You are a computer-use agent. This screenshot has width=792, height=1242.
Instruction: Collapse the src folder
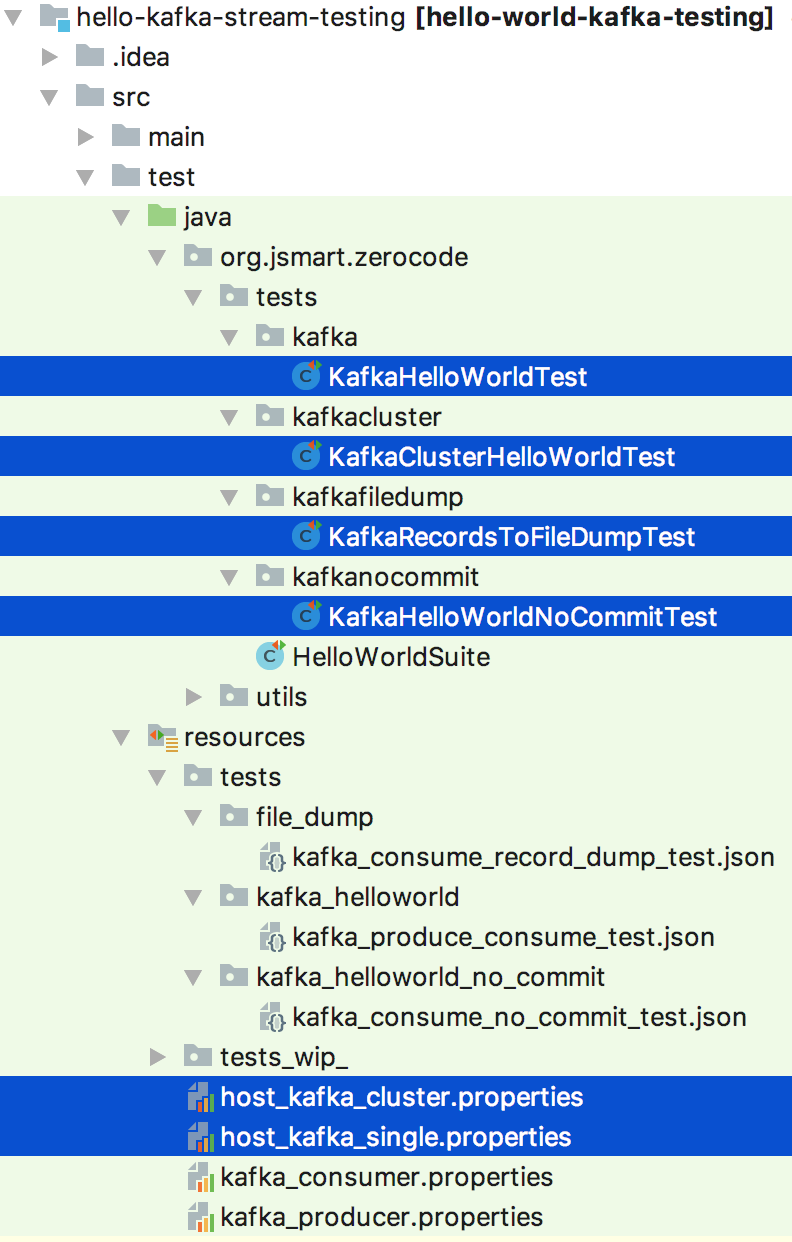pos(49,97)
